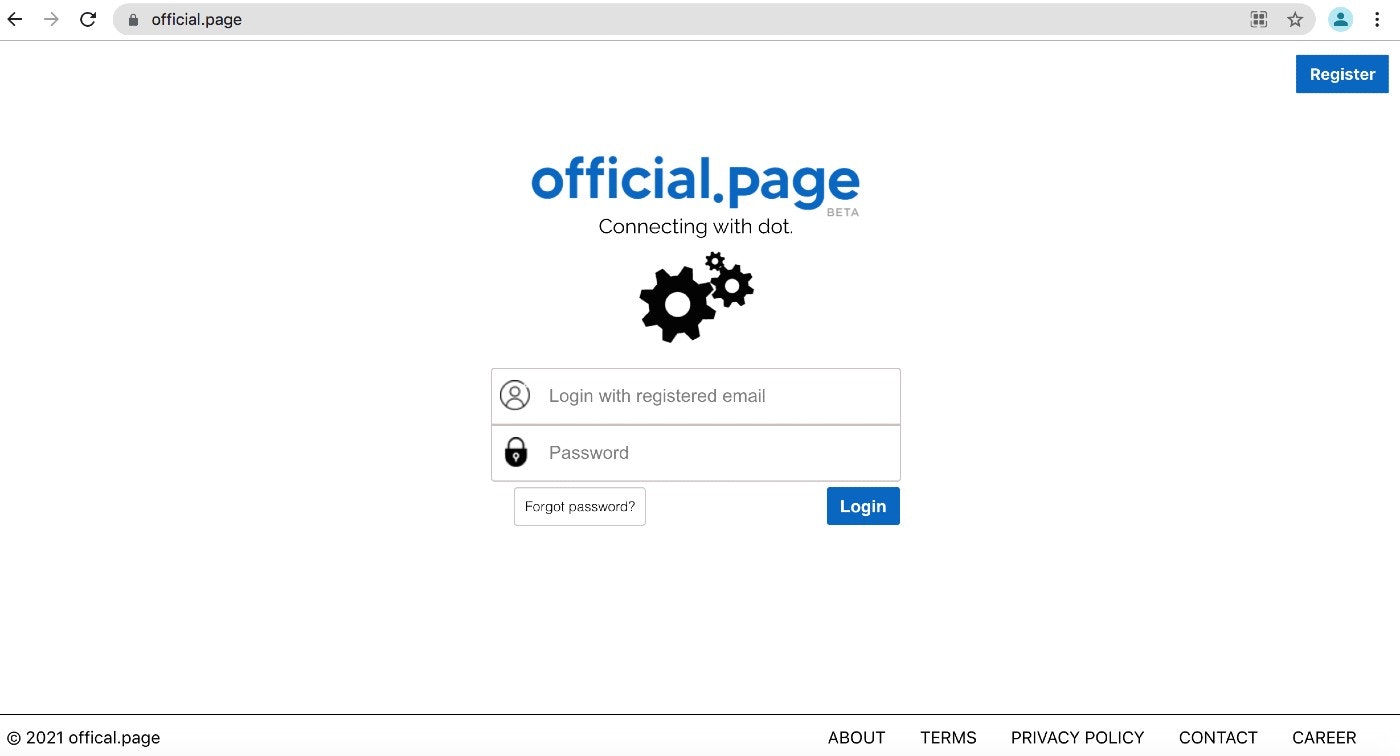Click the forward navigation arrow
Screen dimensions: 1400x756
point(50,18)
